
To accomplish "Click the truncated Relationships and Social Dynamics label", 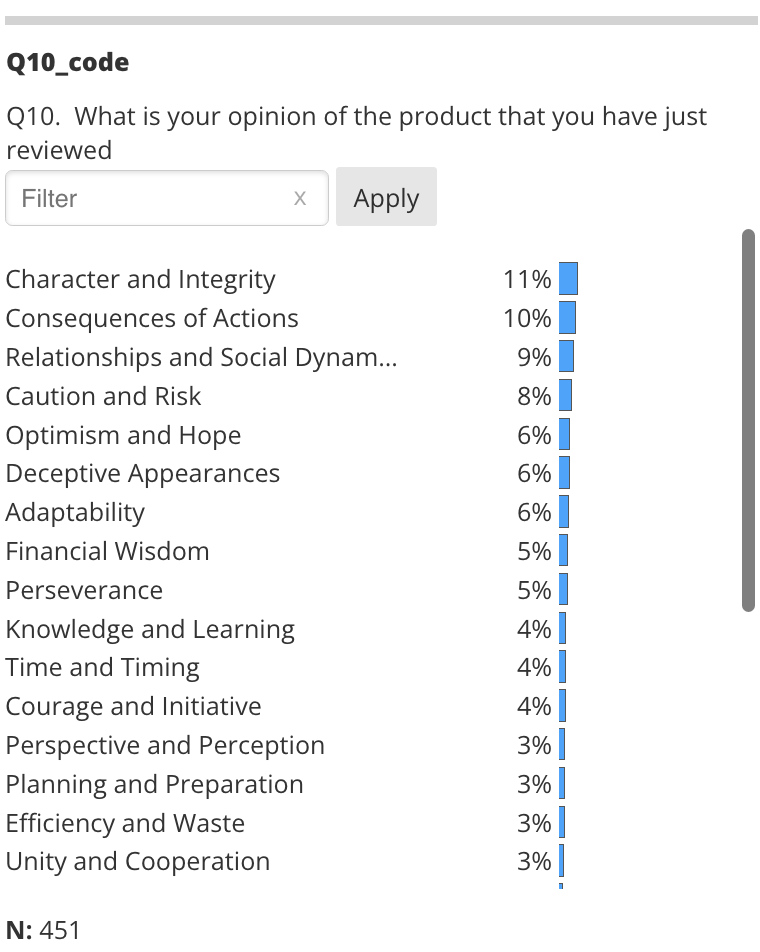I will coord(201,357).
